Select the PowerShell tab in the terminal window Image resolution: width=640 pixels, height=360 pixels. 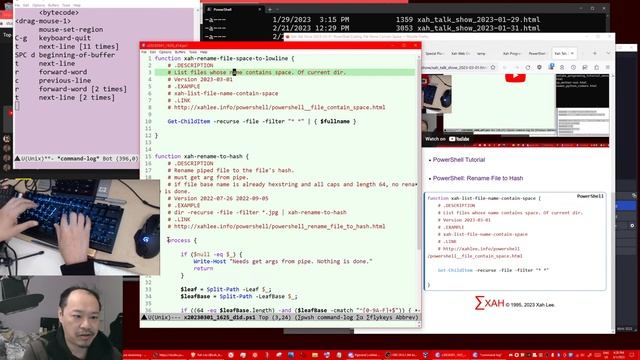click(x=233, y=9)
